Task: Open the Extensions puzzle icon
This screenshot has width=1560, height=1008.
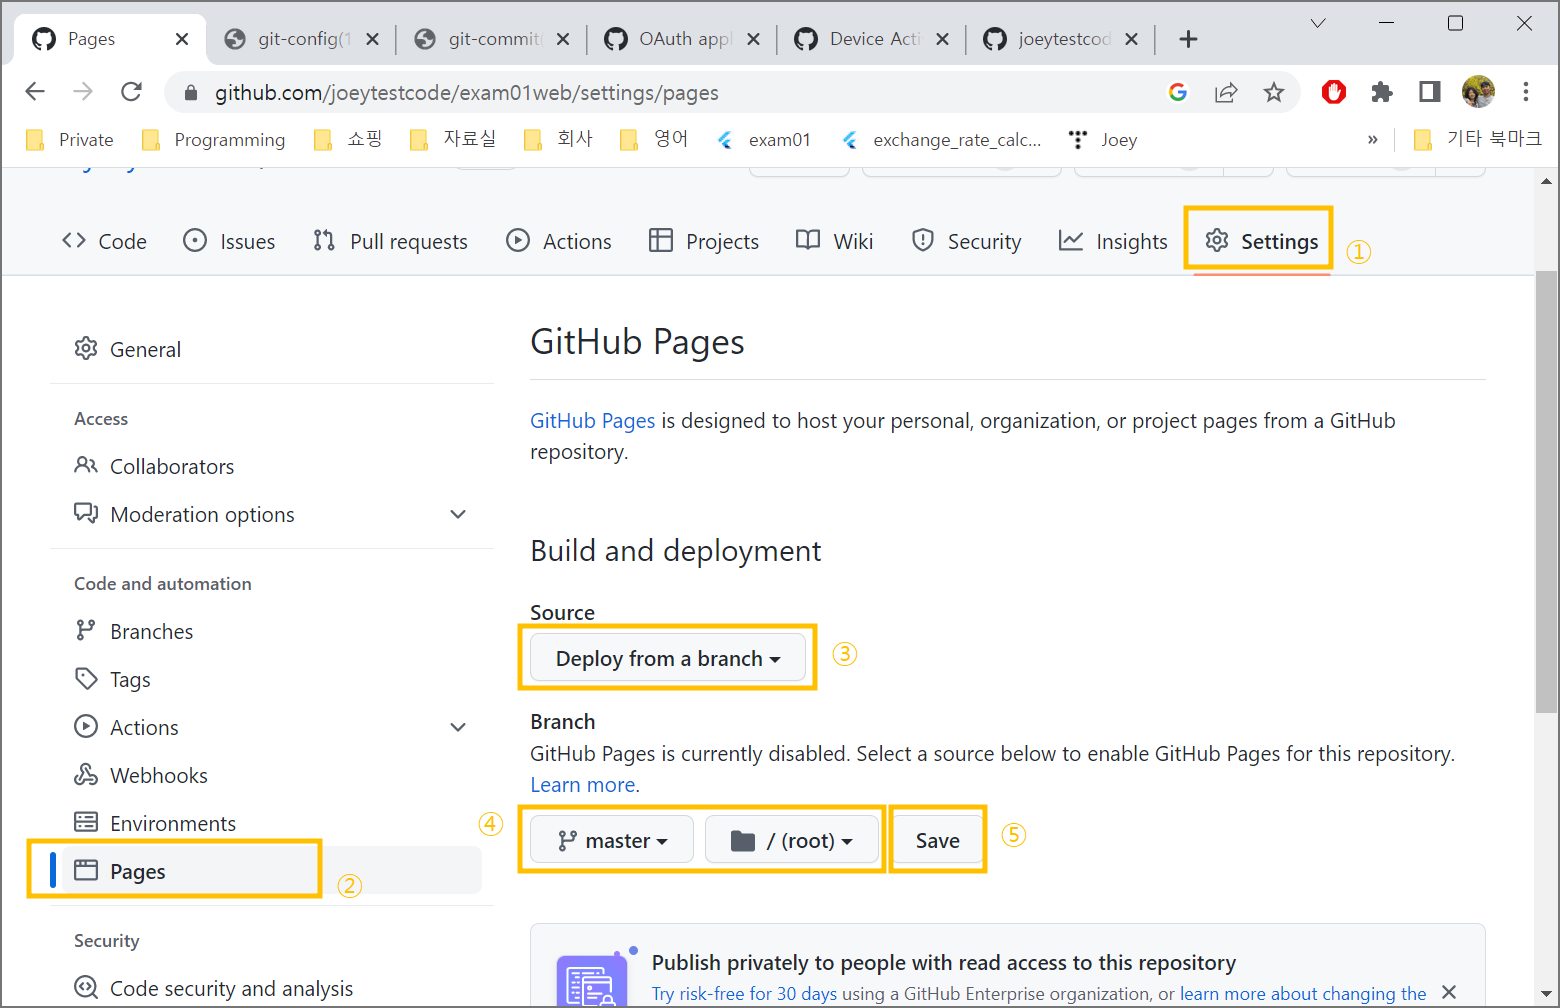Action: point(1382,92)
